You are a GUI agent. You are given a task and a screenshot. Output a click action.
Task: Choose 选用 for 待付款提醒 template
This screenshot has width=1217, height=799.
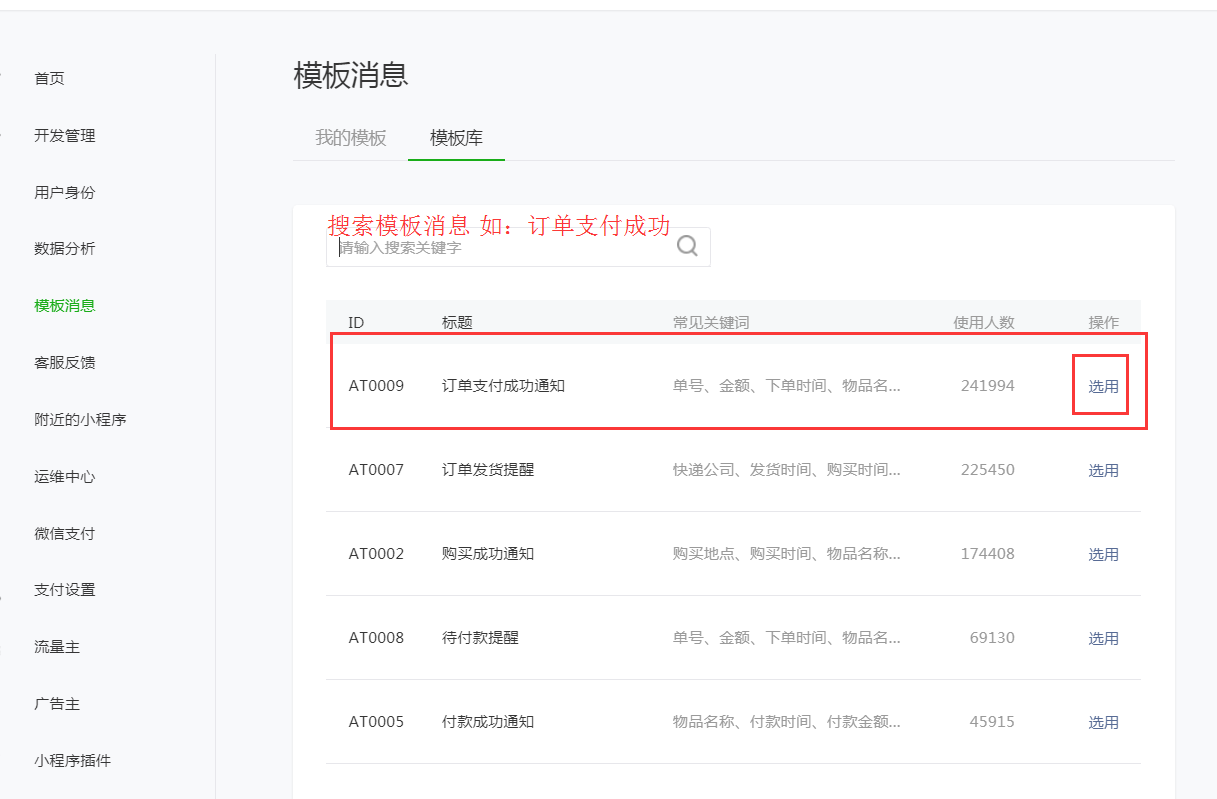[x=1103, y=638]
